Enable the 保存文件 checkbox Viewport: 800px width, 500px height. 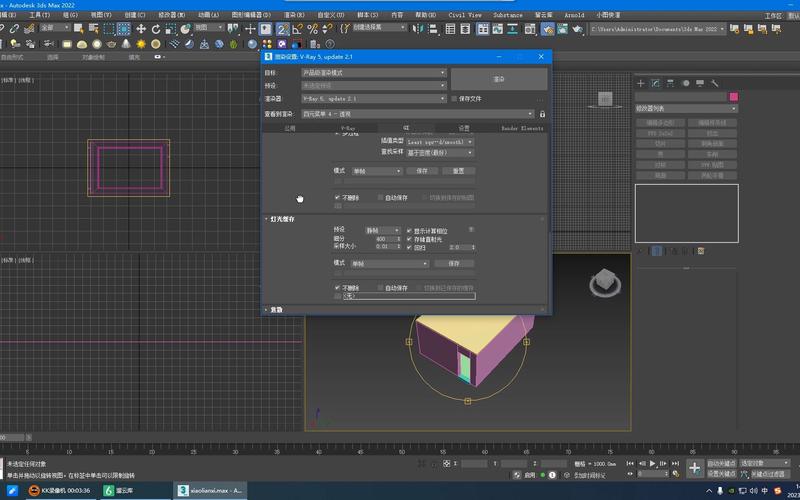click(455, 99)
